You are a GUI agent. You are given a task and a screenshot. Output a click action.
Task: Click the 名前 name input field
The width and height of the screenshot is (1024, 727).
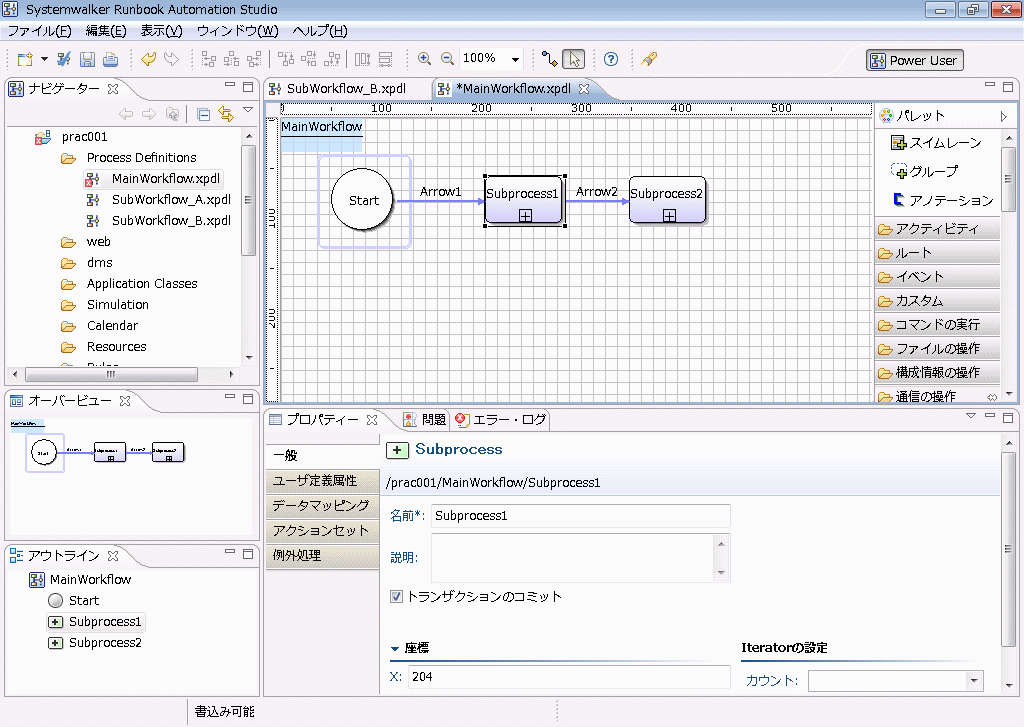click(x=581, y=515)
